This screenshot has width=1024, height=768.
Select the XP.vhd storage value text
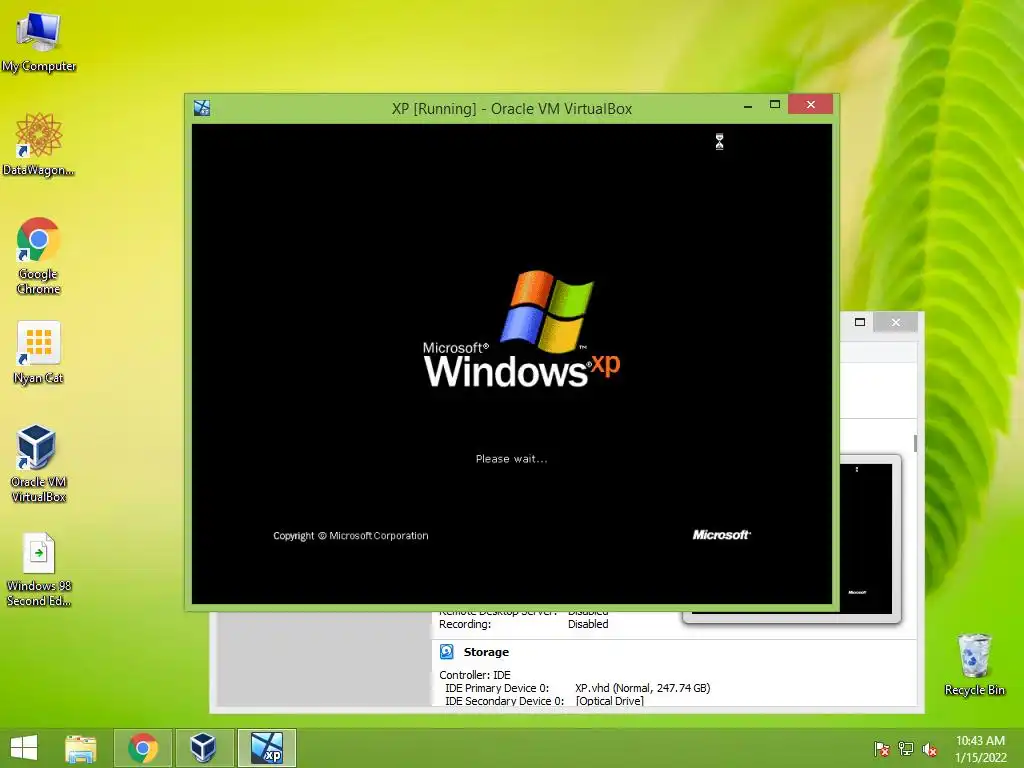[643, 688]
